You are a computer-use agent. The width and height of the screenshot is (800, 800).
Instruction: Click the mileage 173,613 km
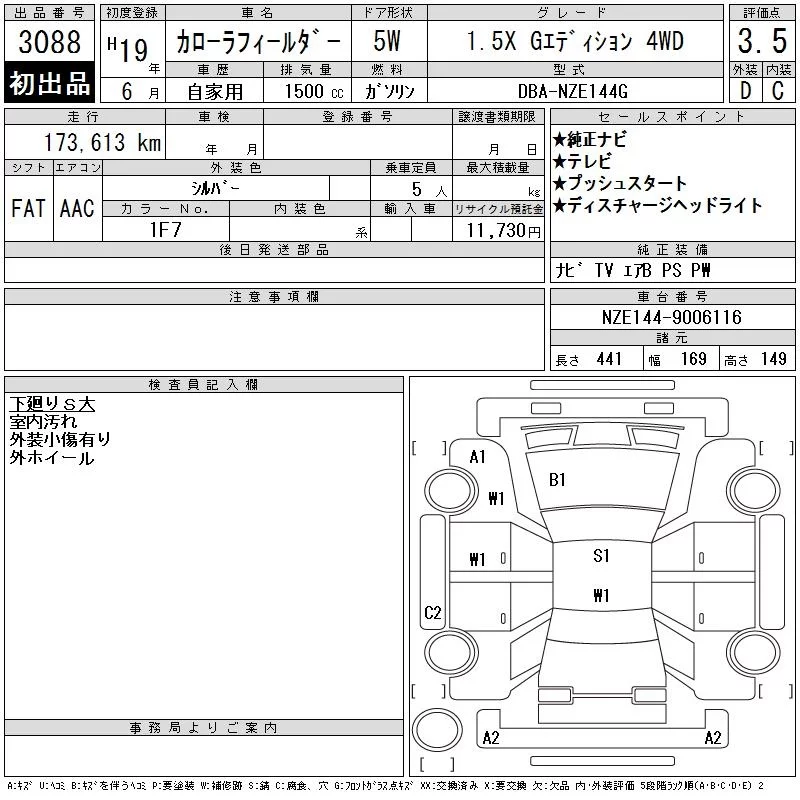[x=103, y=142]
